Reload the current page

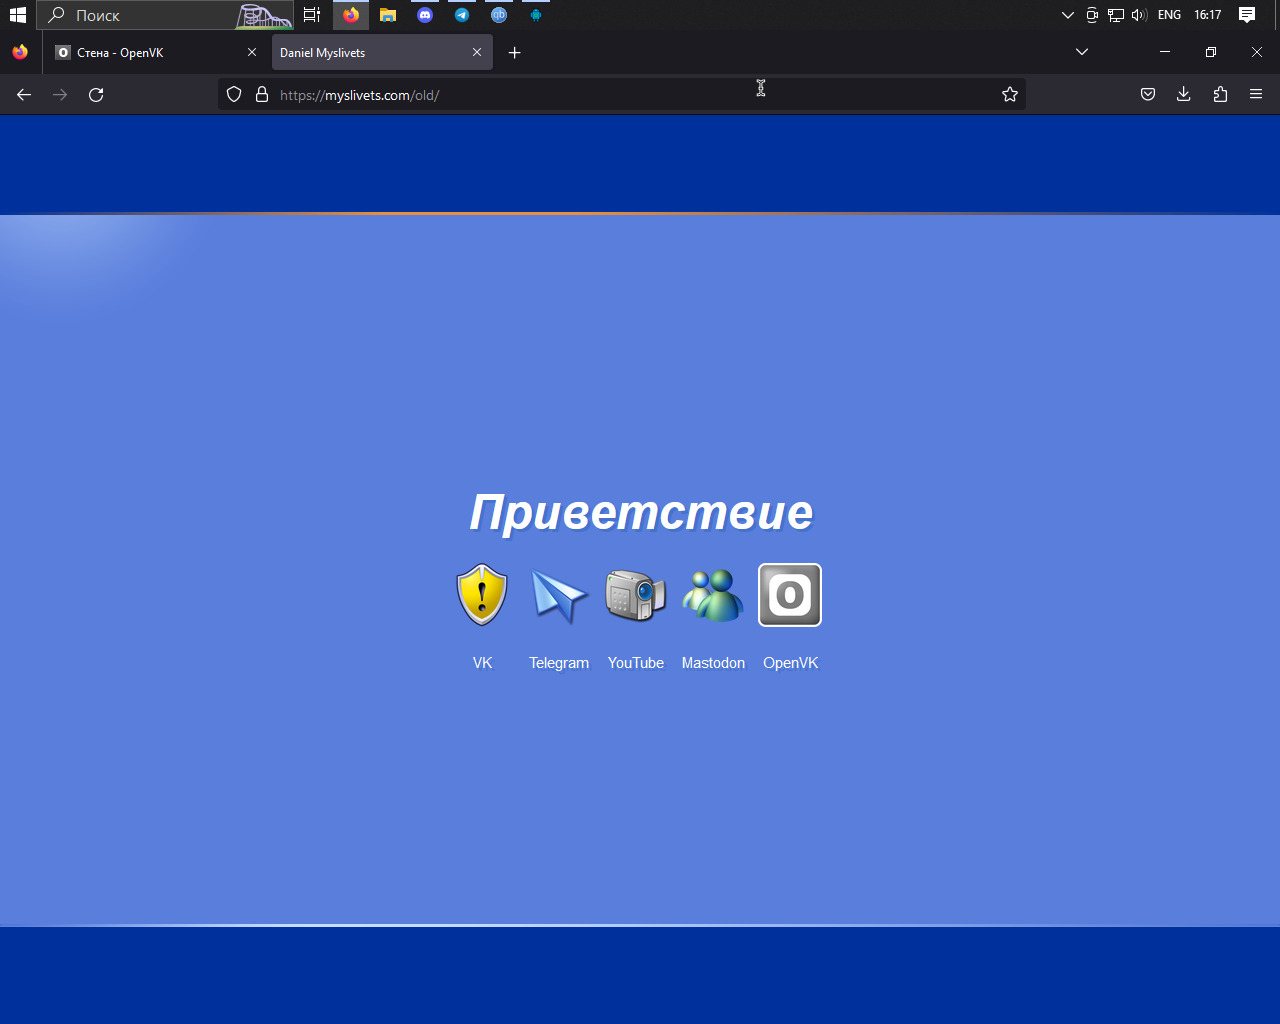tap(96, 94)
